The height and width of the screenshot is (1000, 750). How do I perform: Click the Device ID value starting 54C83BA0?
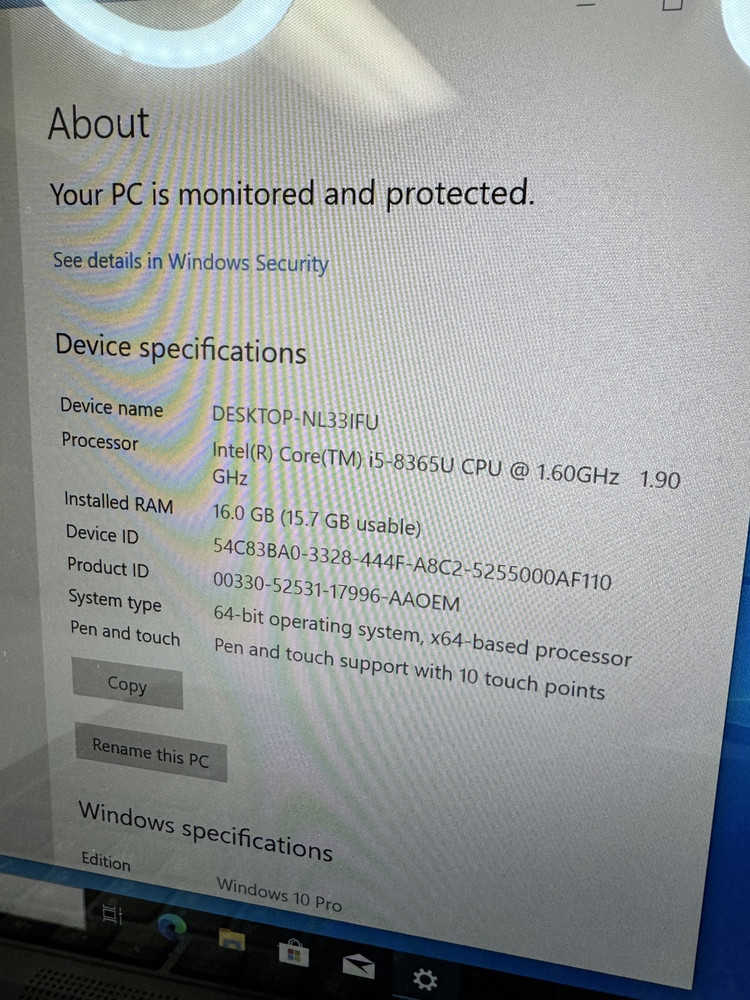click(x=412, y=562)
